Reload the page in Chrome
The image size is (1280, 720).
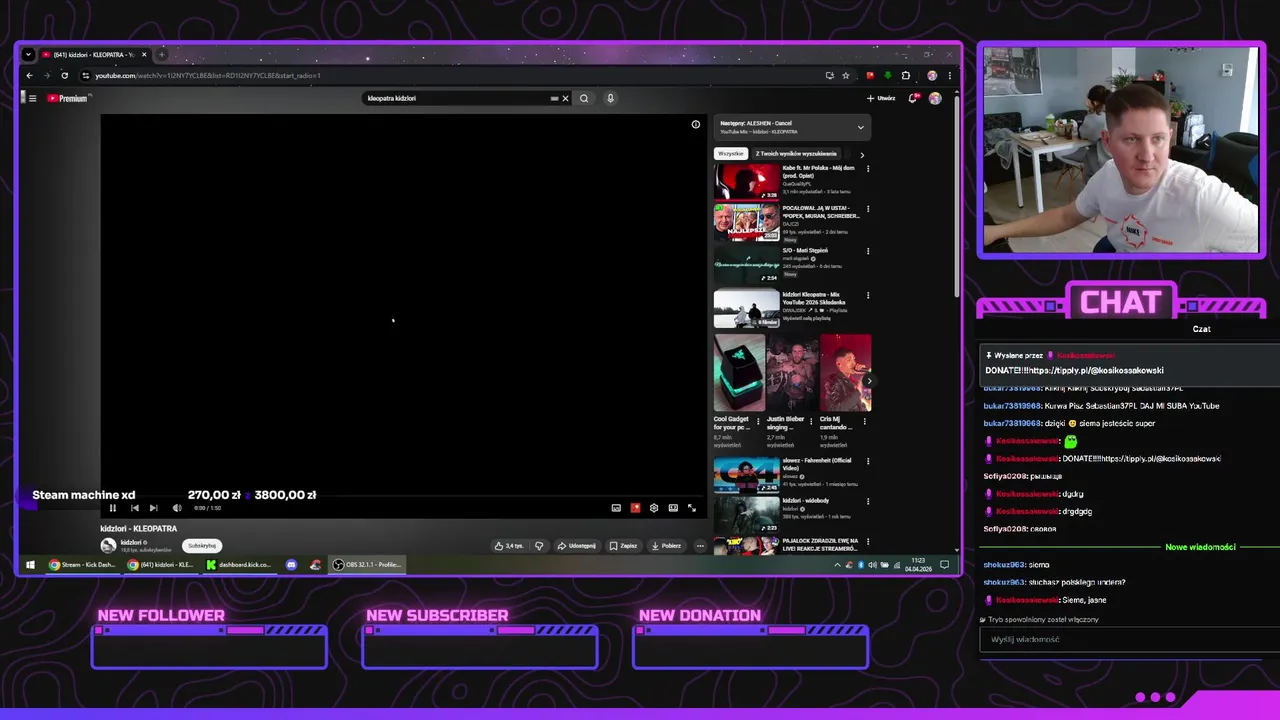click(65, 75)
